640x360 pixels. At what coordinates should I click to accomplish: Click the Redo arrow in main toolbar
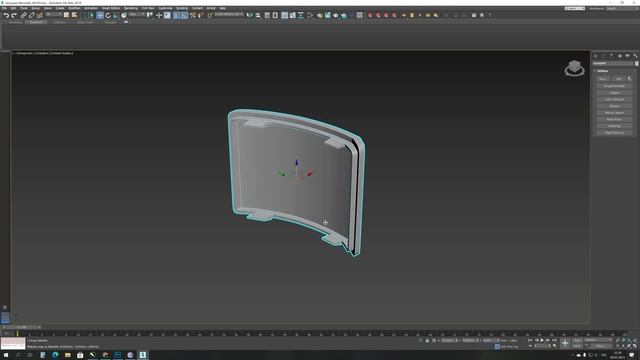point(14,15)
